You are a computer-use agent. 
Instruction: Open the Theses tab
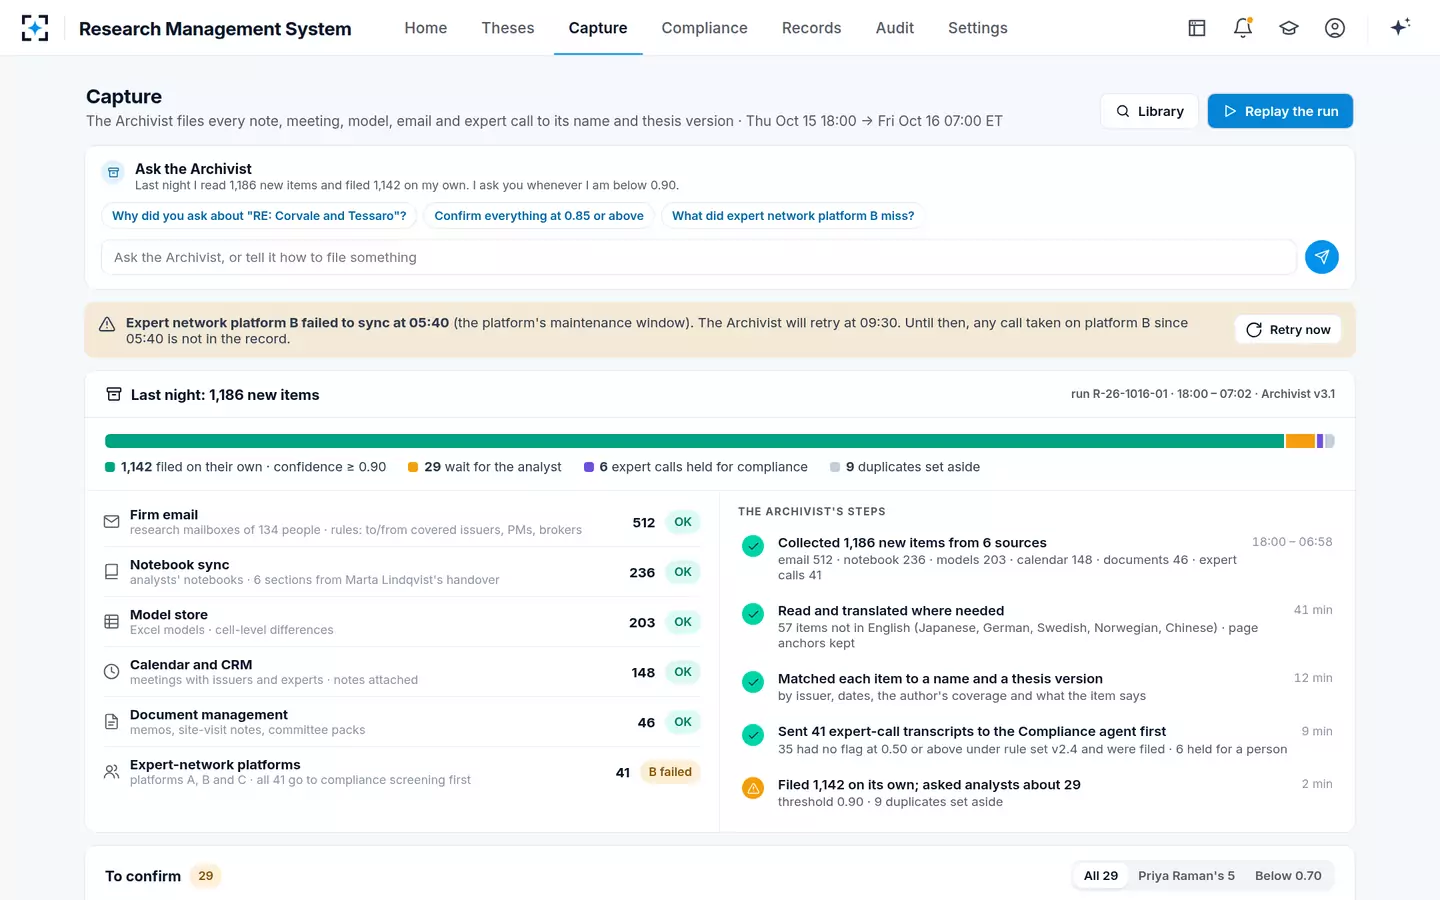508,28
